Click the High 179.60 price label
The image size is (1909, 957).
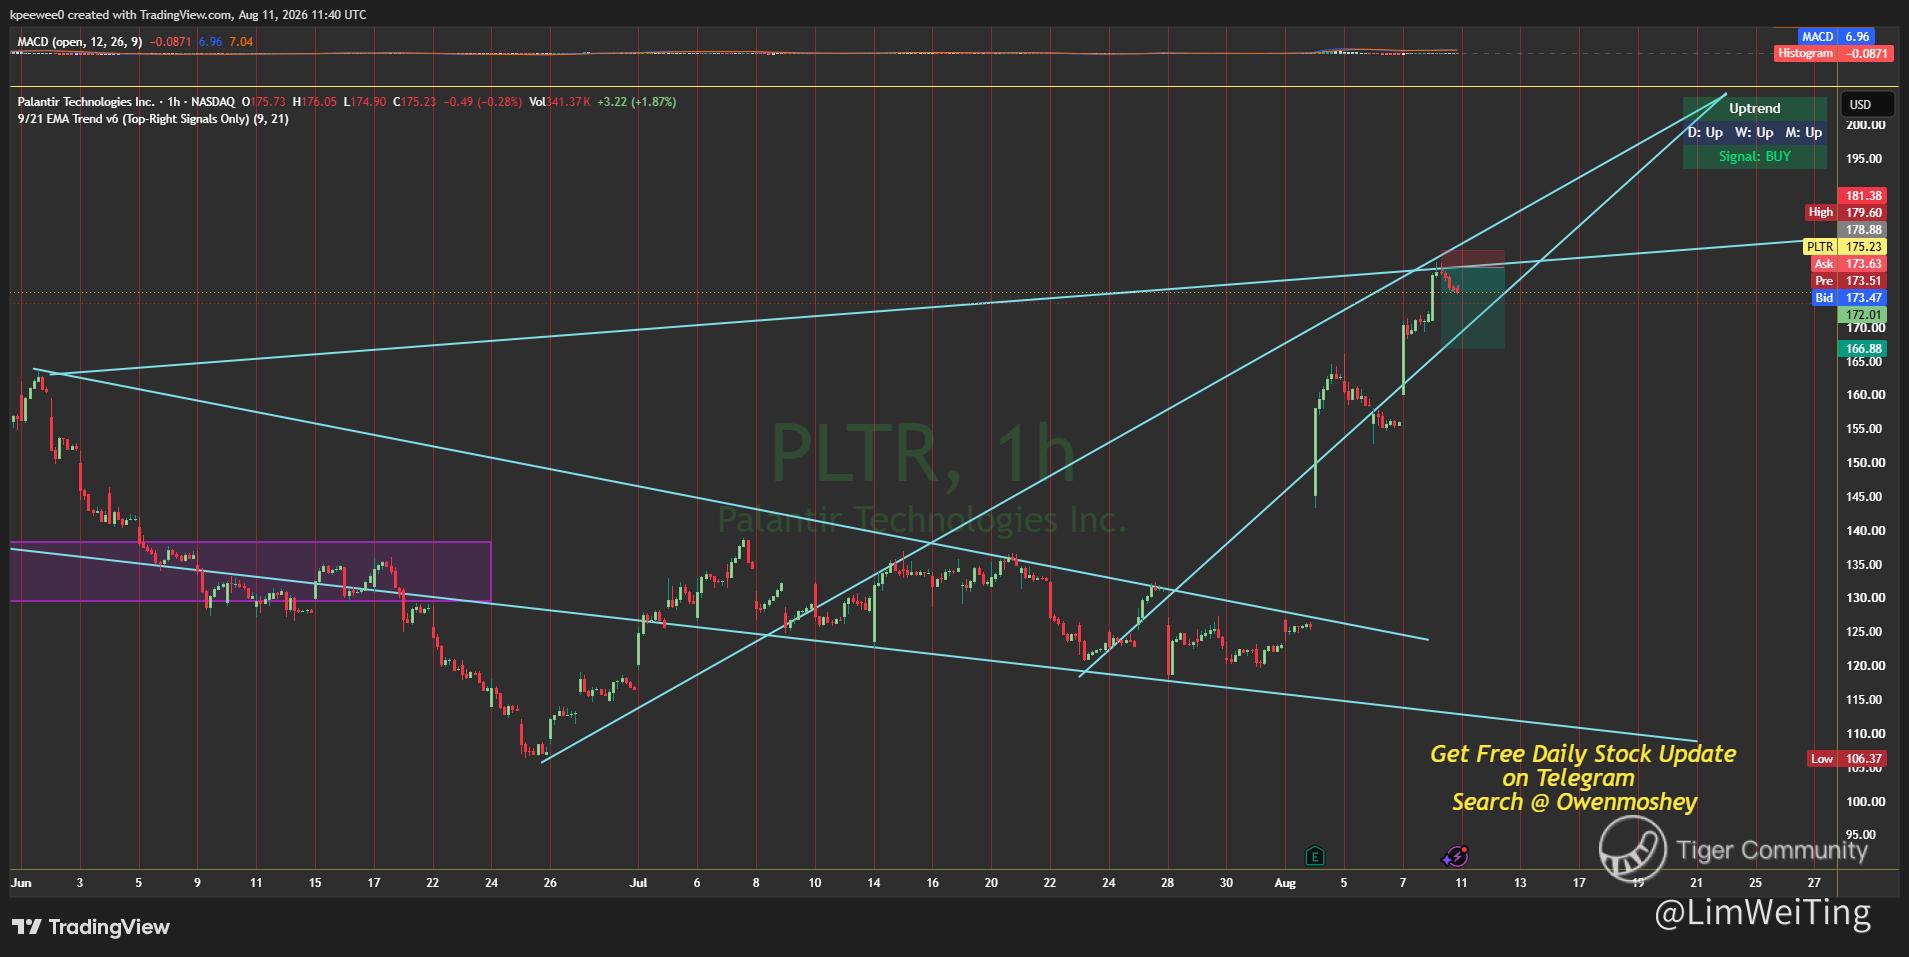[x=1846, y=212]
